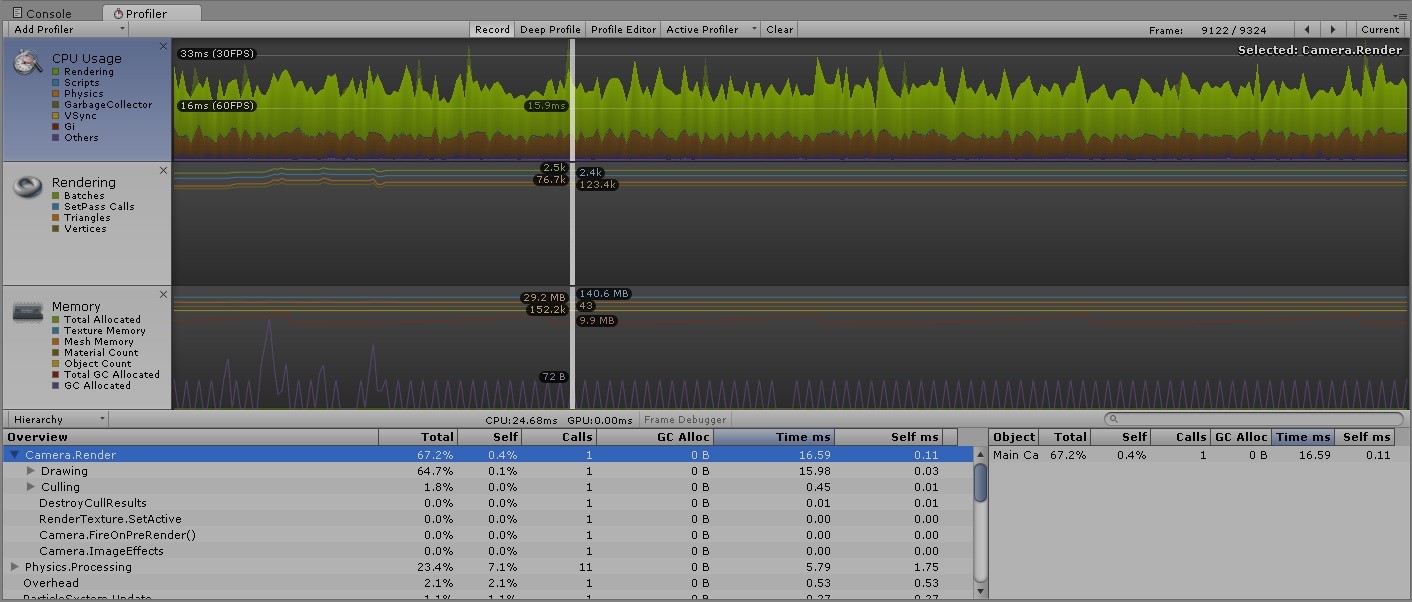Clear the profiler data
The width and height of the screenshot is (1412, 602).
pos(780,29)
